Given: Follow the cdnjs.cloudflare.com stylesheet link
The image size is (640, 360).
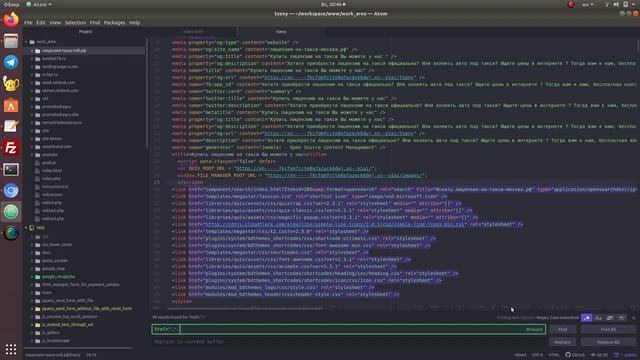Looking at the screenshot, I should 335,224.
